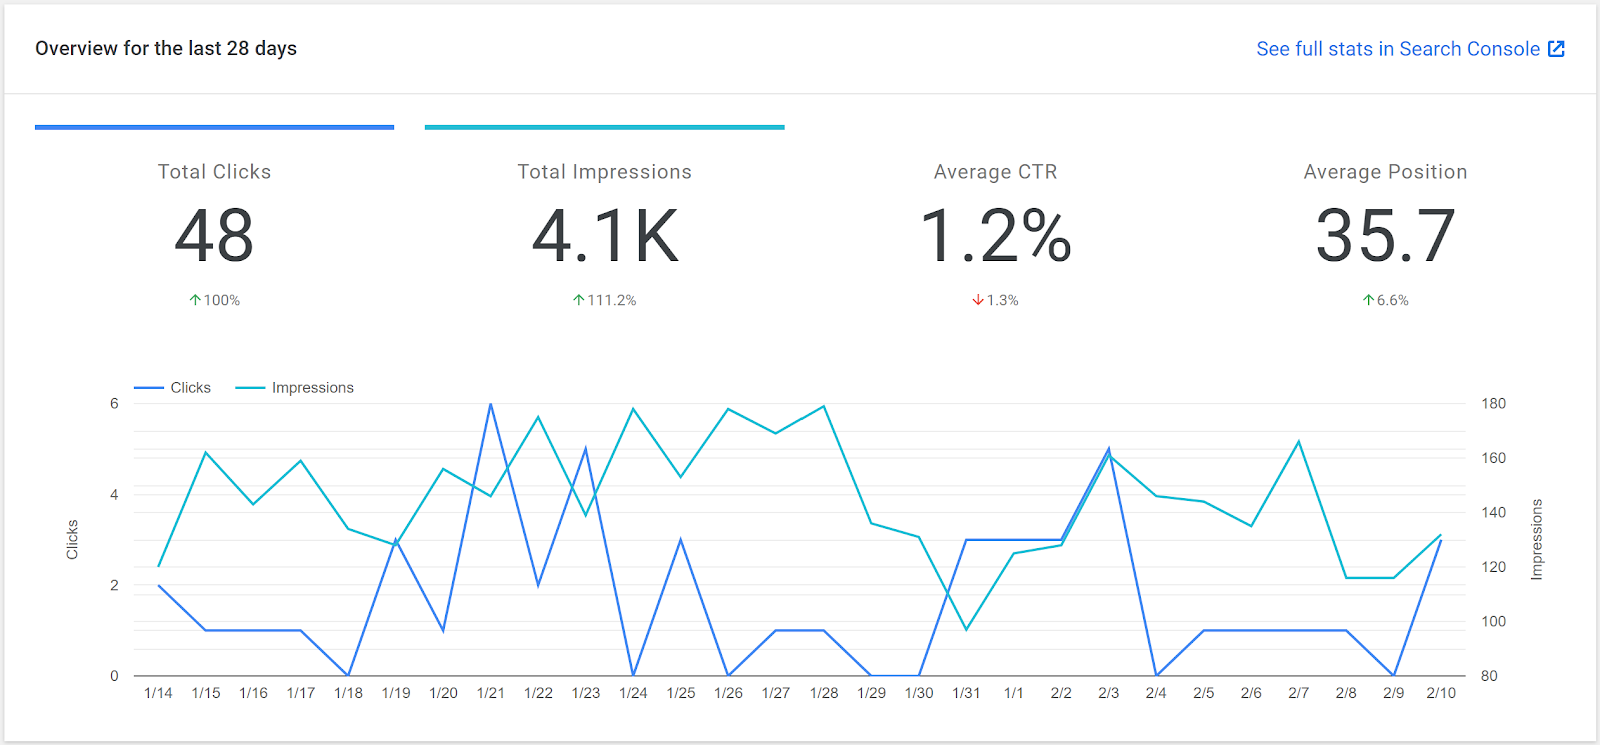
Task: Click the 1/14 date label on axis
Action: pyautogui.click(x=158, y=693)
